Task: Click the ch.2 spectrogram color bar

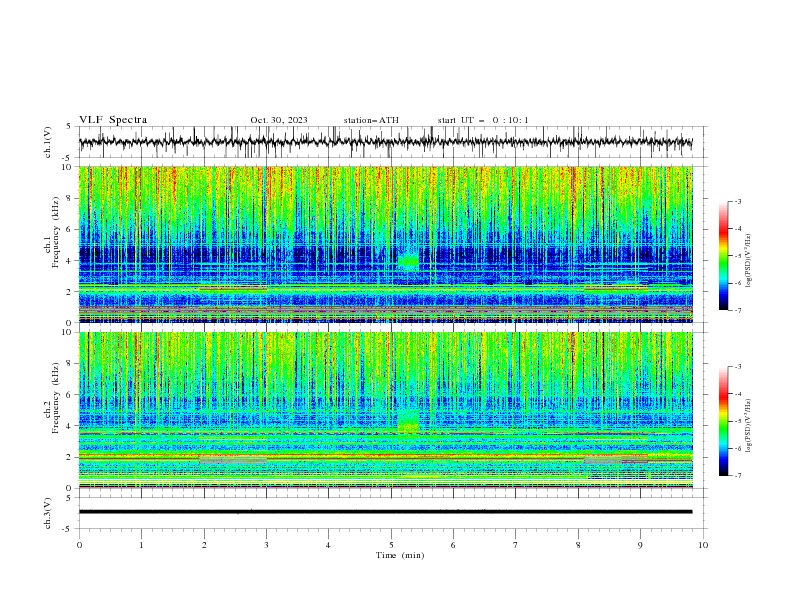Action: pos(723,421)
